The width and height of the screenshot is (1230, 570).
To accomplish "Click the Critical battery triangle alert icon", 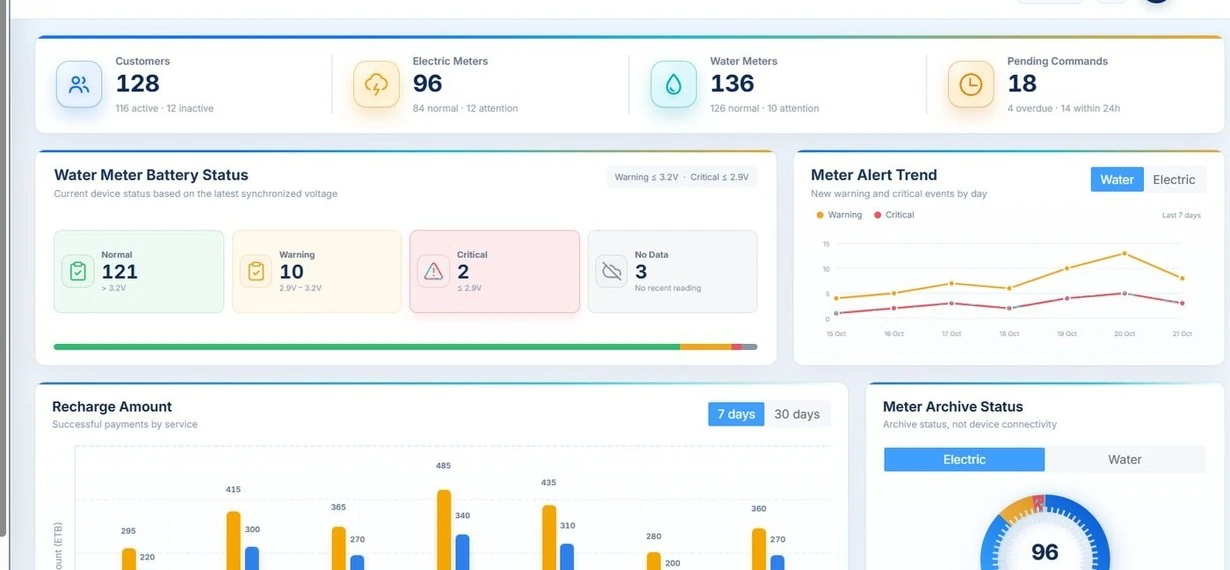I will pos(434,271).
